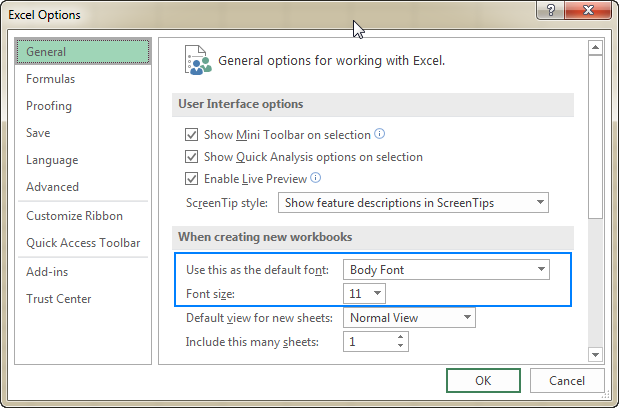
Task: Go to the Save category
Action: 83,133
